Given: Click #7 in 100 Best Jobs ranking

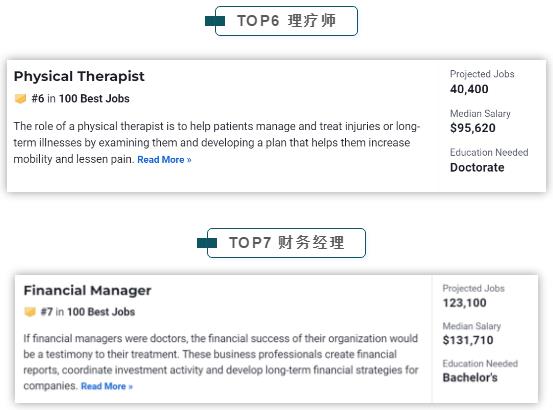Looking at the screenshot, I should (88, 312).
